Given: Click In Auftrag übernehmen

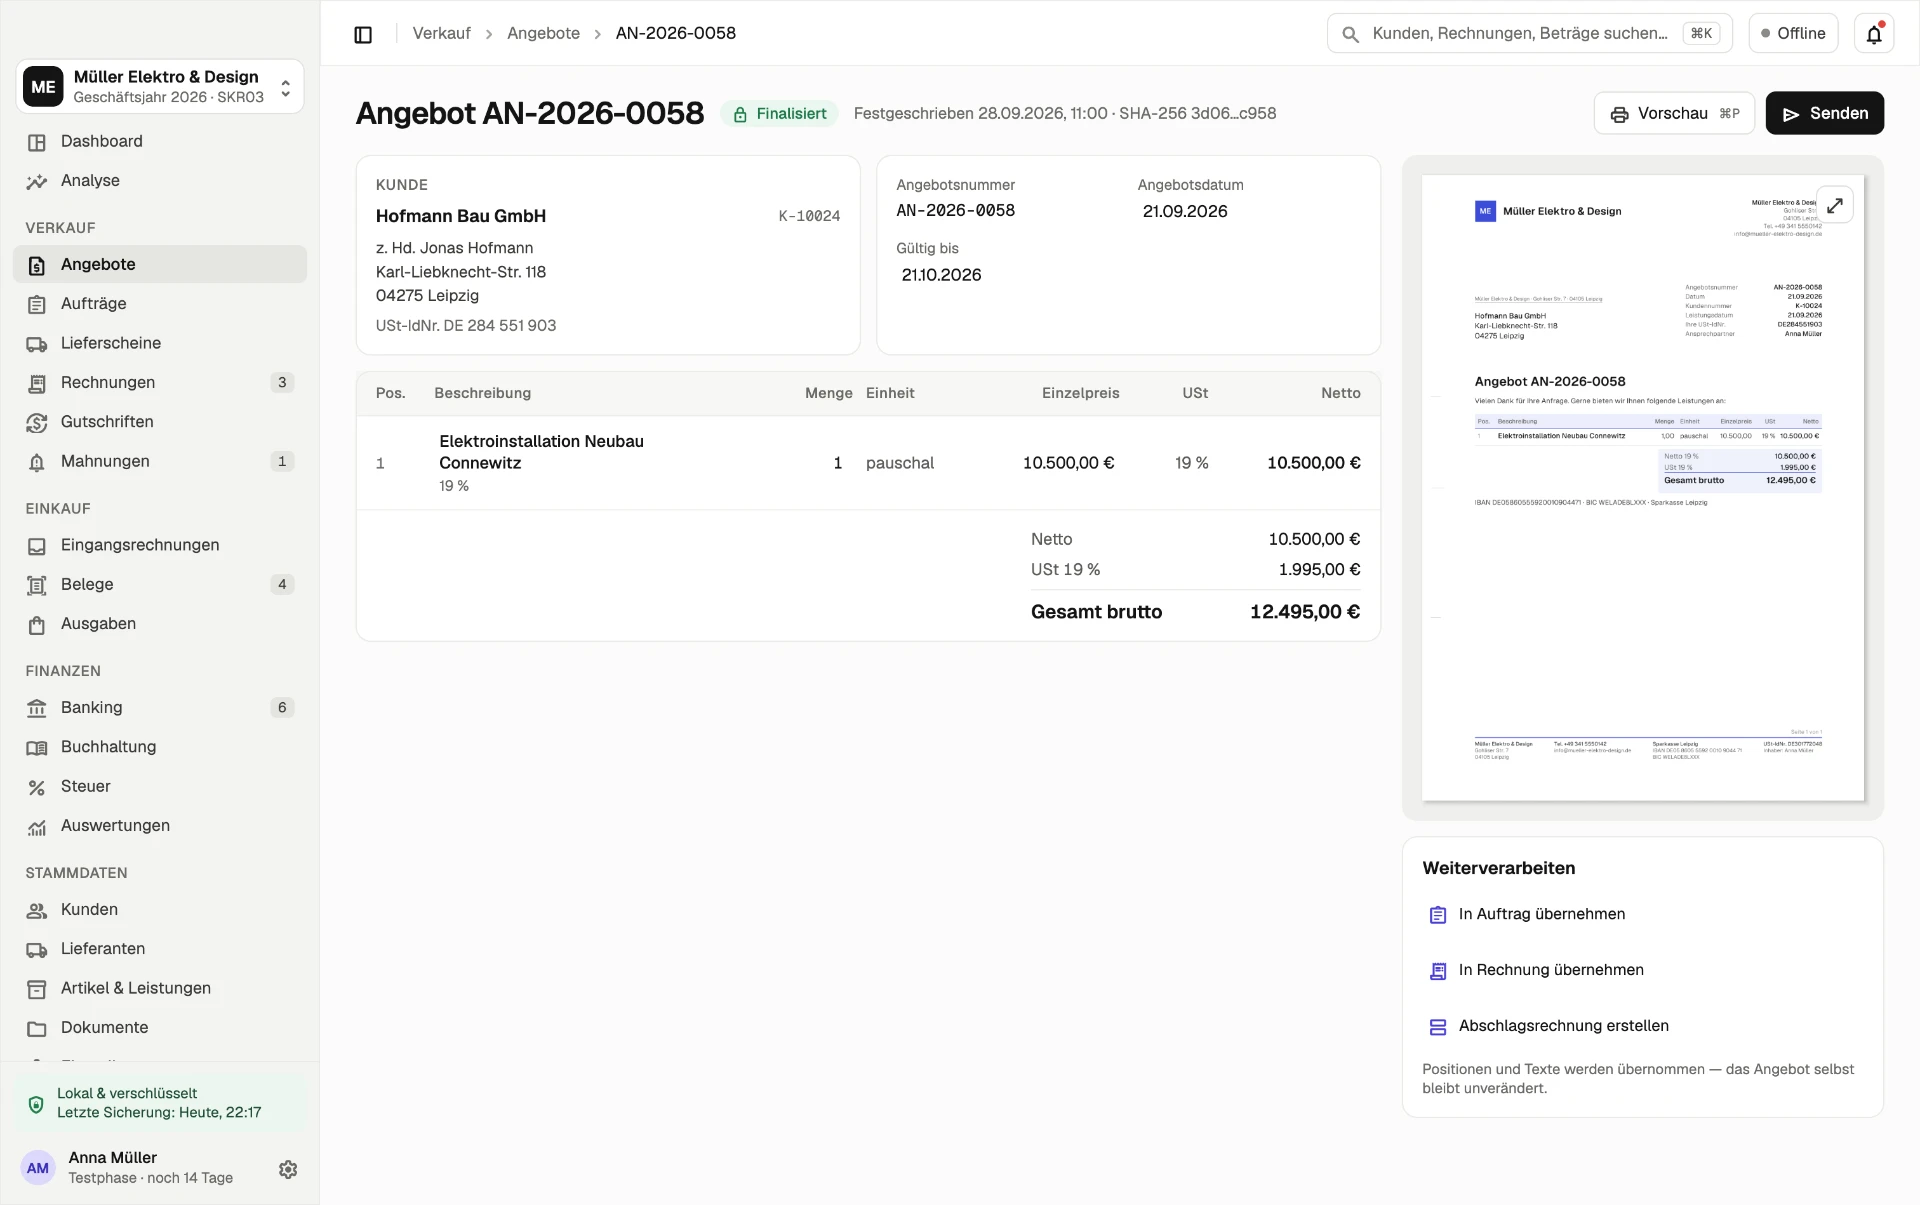Looking at the screenshot, I should coord(1642,914).
